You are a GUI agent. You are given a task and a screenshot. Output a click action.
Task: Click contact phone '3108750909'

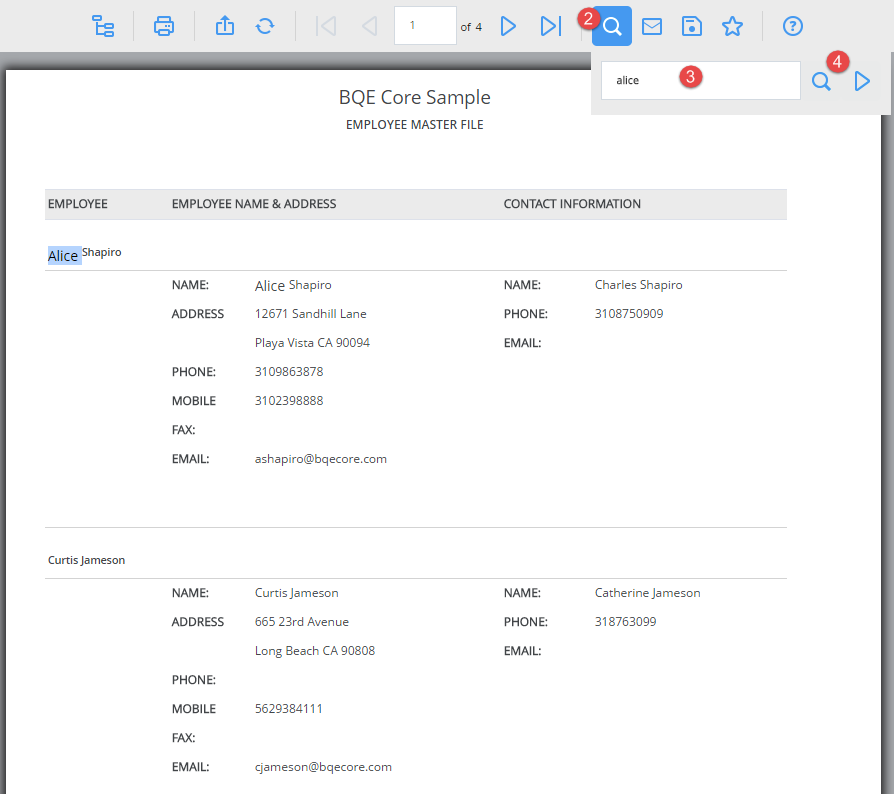tap(629, 314)
